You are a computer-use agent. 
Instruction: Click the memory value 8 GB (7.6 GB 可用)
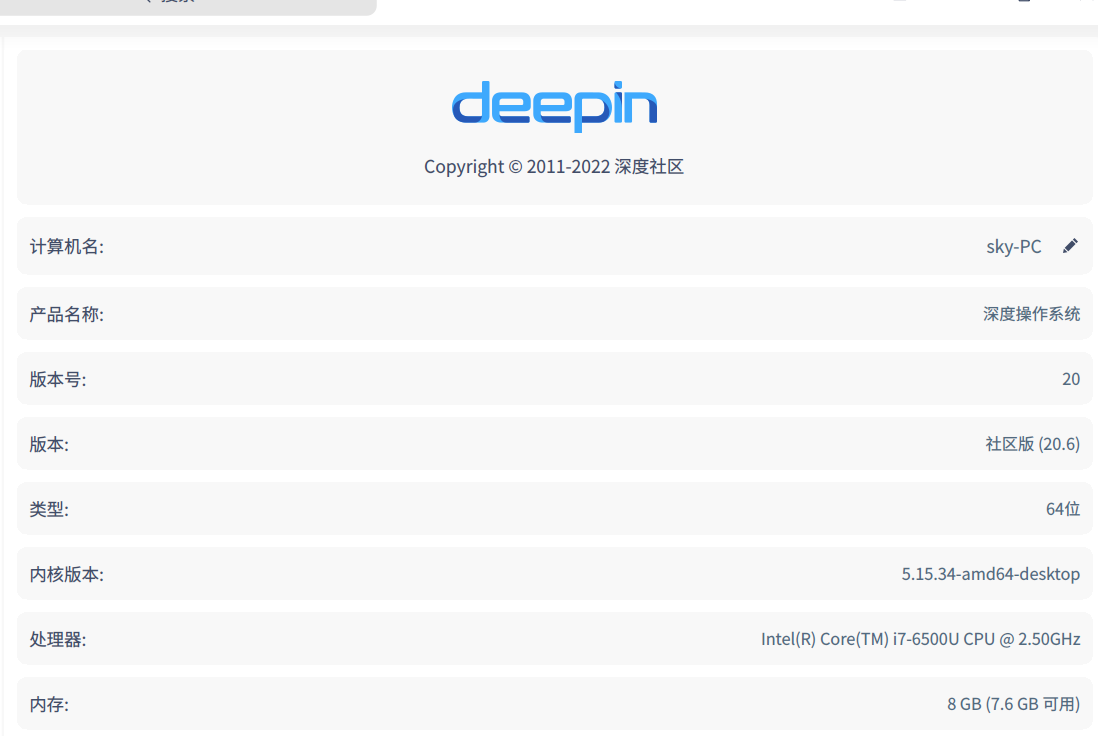pyautogui.click(x=1013, y=704)
